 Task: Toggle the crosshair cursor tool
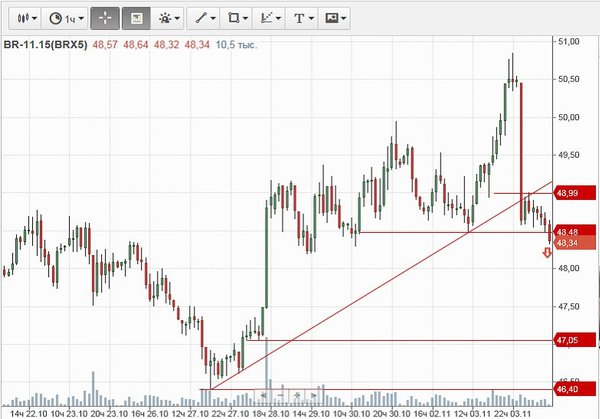[x=104, y=18]
